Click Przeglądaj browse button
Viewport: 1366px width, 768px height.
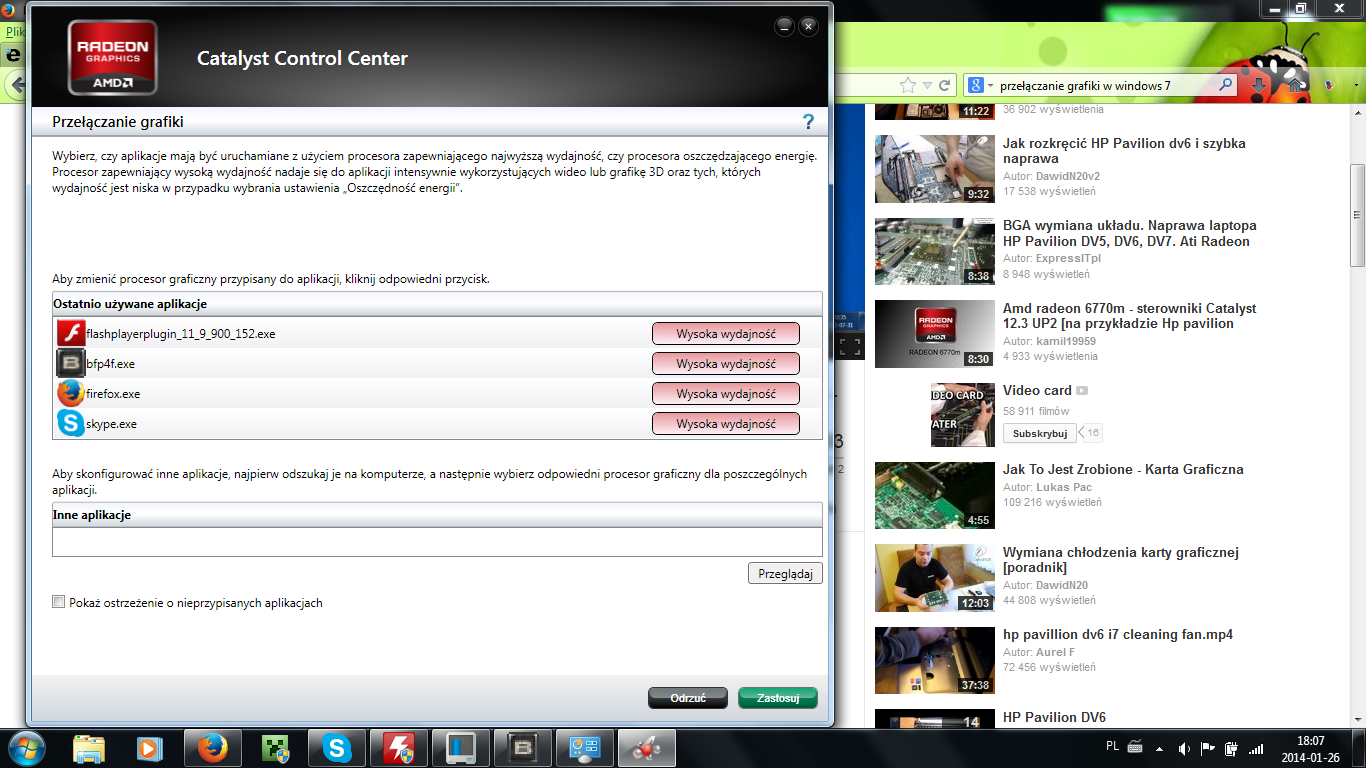click(x=785, y=574)
